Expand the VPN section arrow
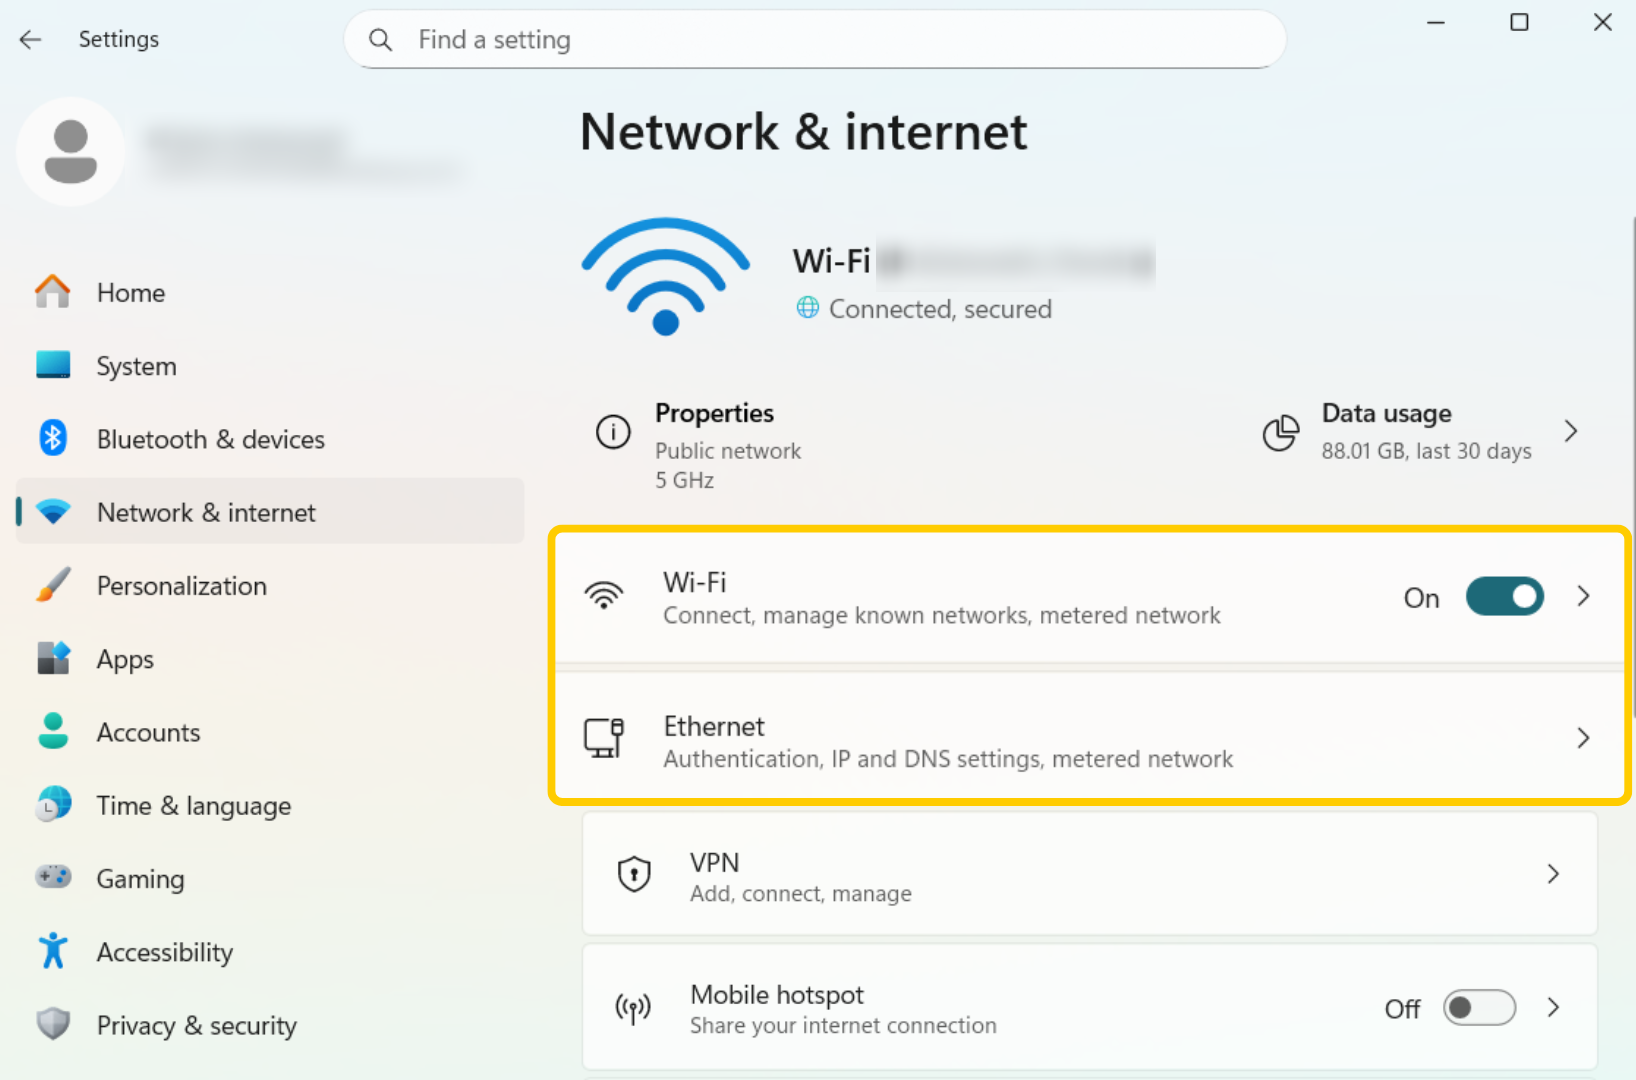This screenshot has width=1636, height=1080. 1553,873
